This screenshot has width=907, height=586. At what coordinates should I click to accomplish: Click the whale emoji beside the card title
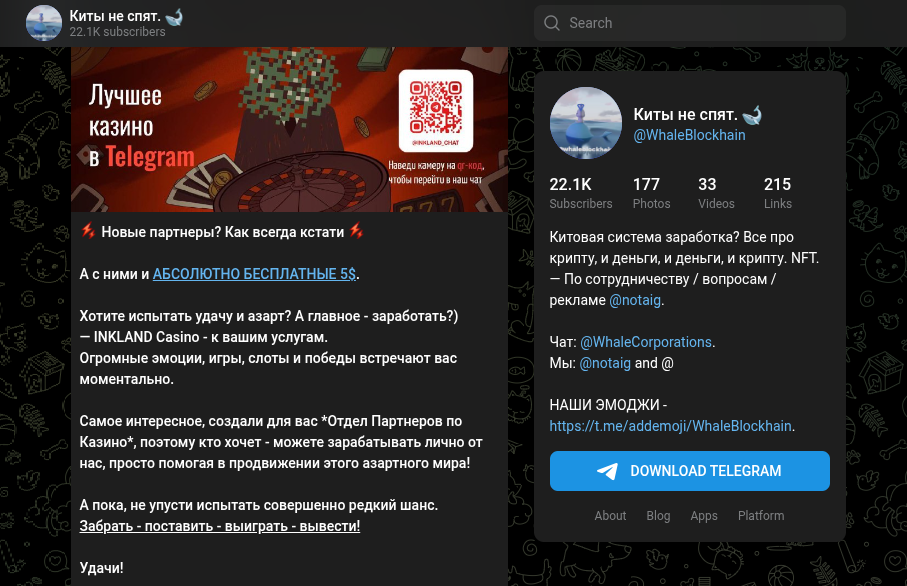tap(752, 115)
